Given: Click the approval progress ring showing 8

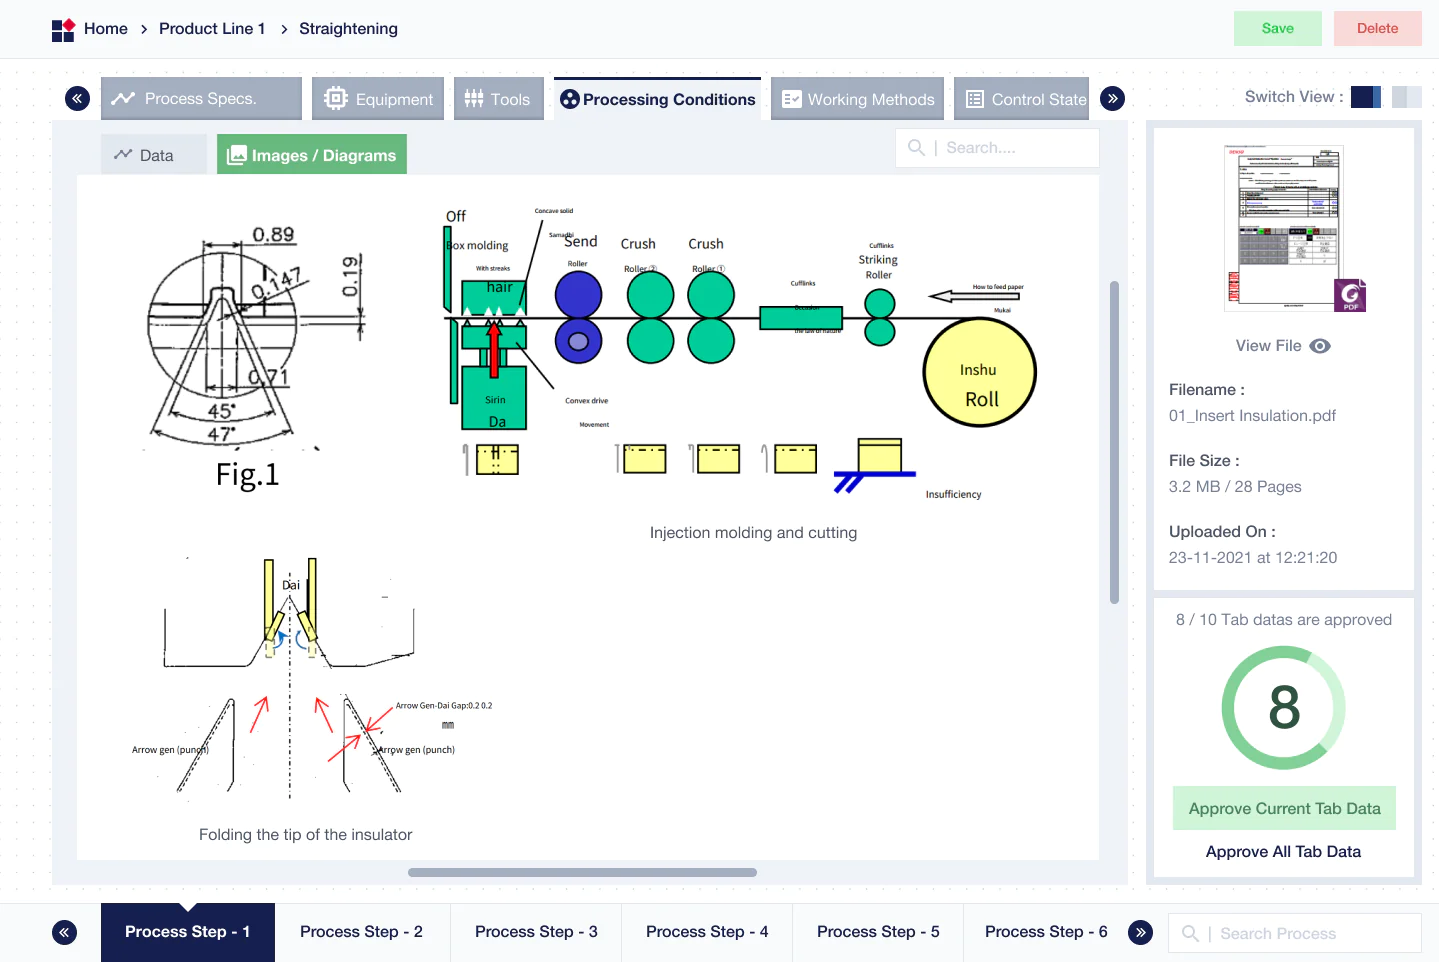Looking at the screenshot, I should (x=1284, y=708).
